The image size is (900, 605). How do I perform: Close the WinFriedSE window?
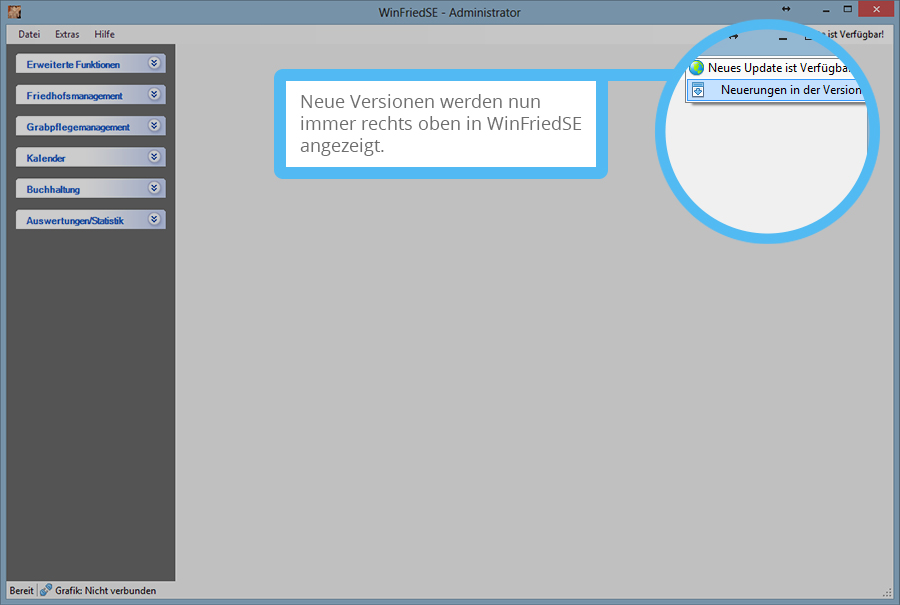[x=877, y=9]
